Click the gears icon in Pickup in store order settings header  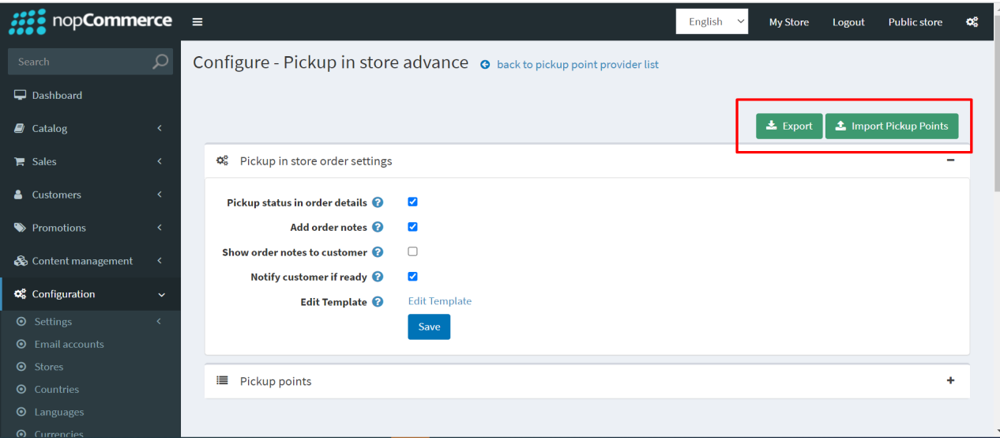tap(223, 161)
